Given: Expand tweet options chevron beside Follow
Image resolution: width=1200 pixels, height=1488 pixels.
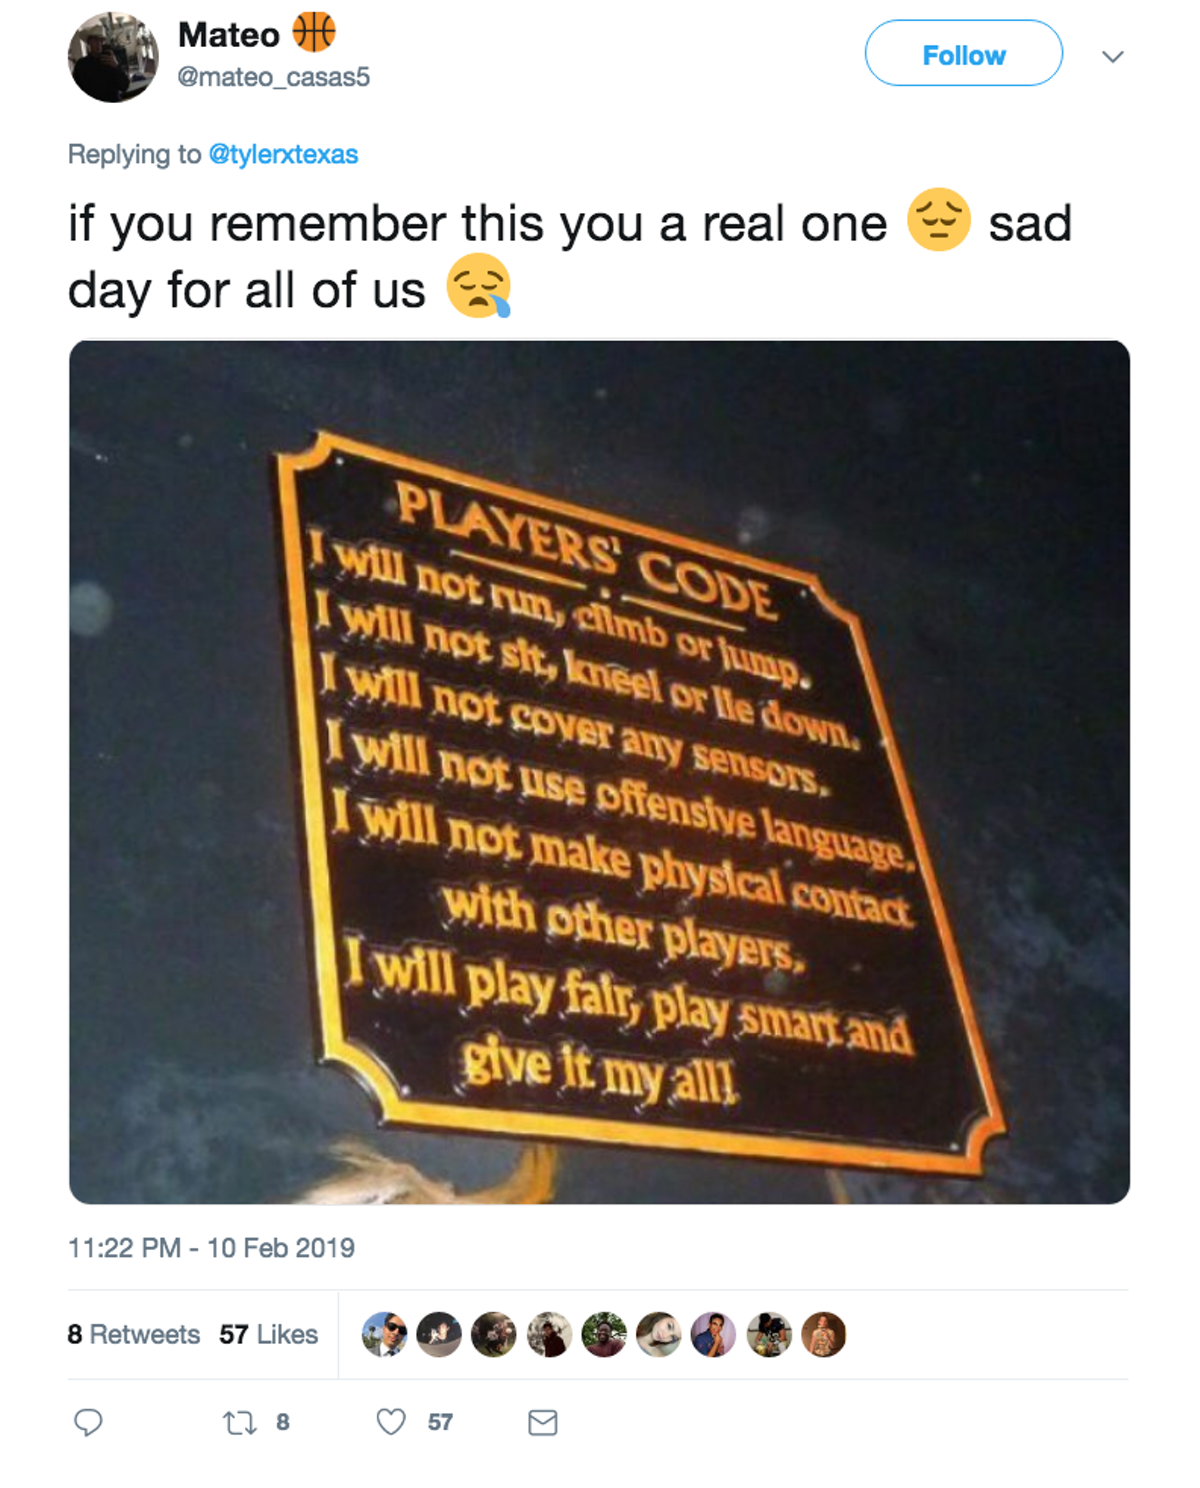Looking at the screenshot, I should pyautogui.click(x=1113, y=56).
